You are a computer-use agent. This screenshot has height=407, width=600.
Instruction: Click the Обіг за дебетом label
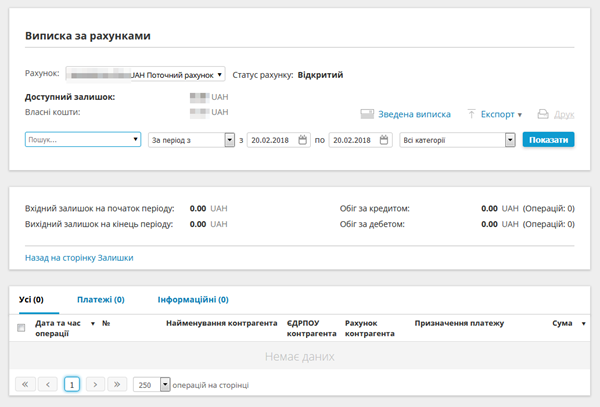372,224
